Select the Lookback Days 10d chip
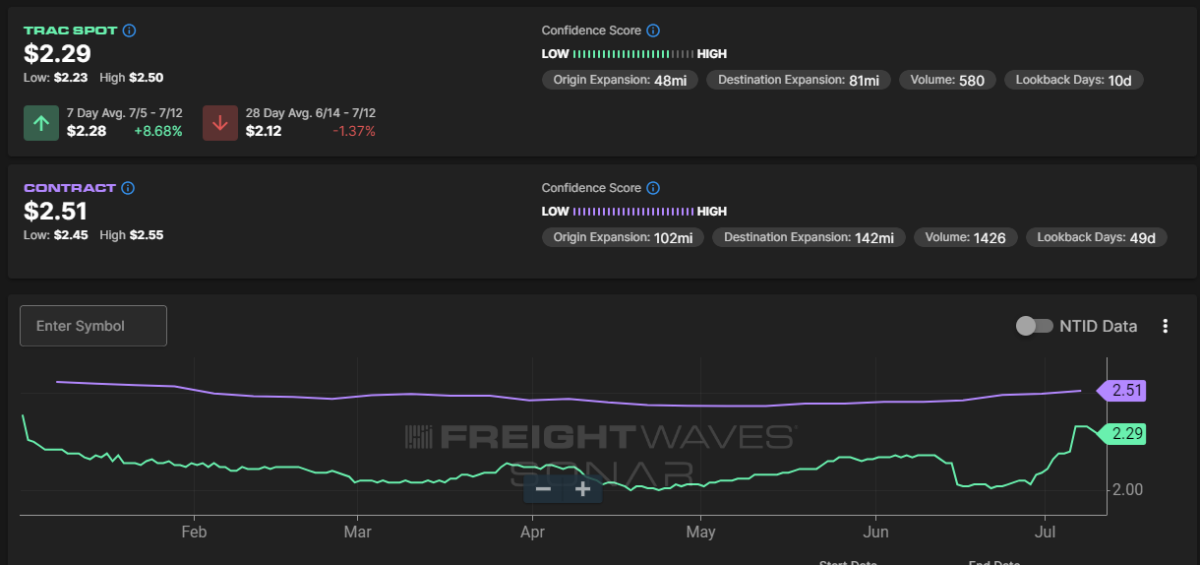 [x=1073, y=80]
